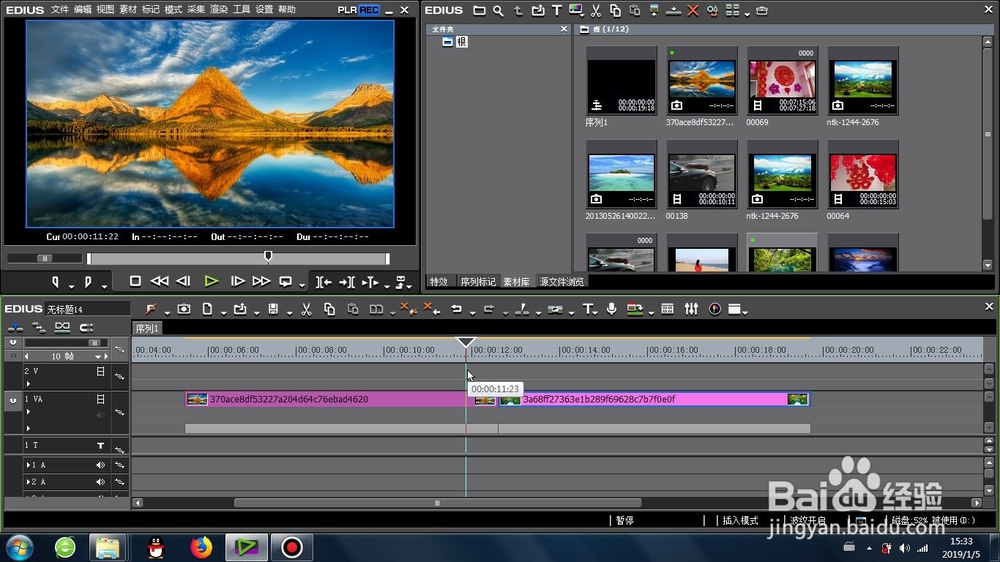Switch to the 源文件浏览 tab

pyautogui.click(x=561, y=281)
